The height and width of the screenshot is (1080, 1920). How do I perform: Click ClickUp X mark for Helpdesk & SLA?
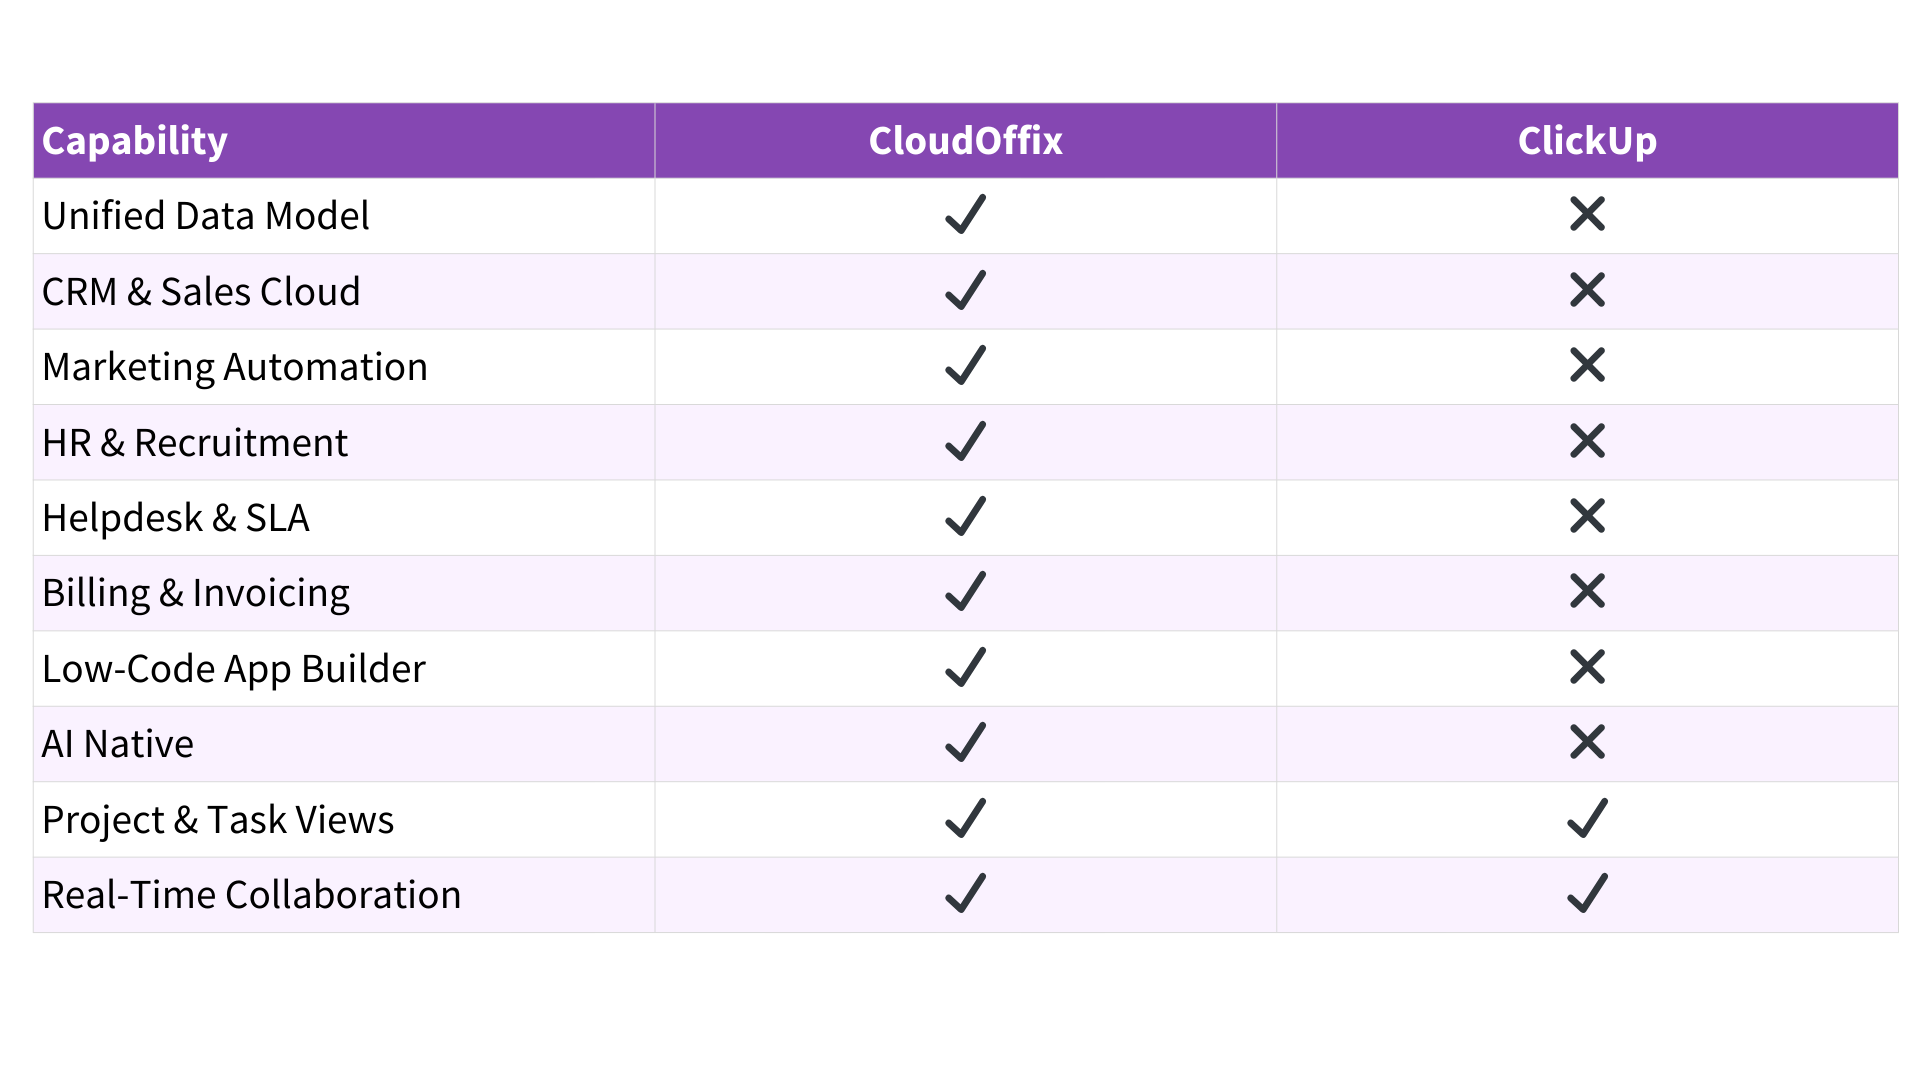(1587, 517)
